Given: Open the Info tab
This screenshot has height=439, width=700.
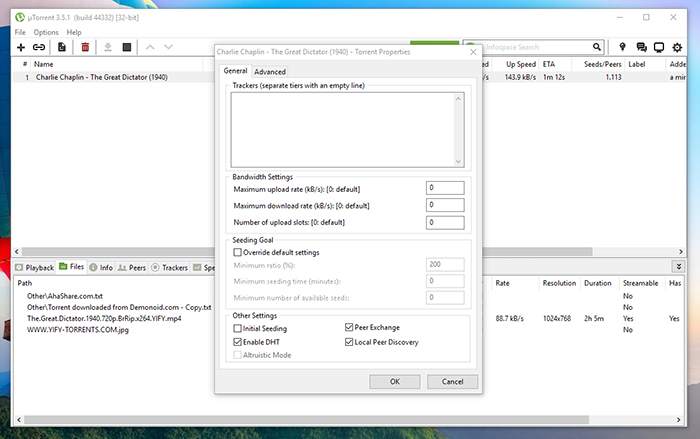Looking at the screenshot, I should (101, 268).
